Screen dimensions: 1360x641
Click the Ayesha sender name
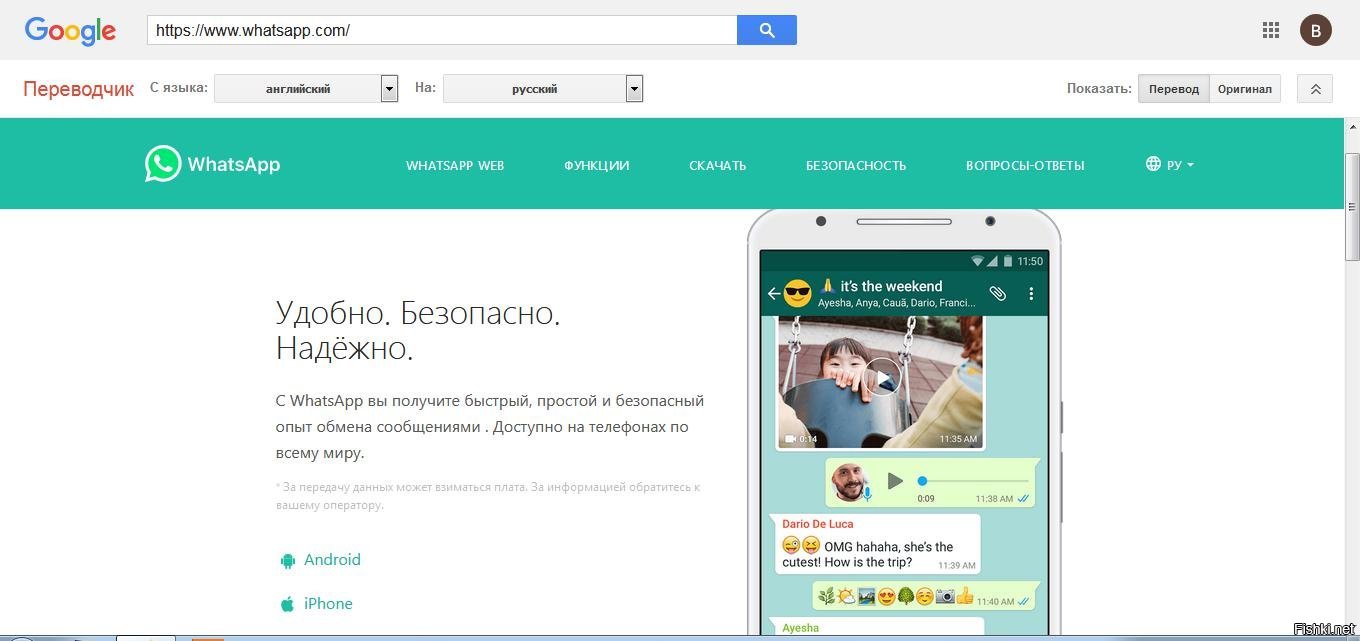pos(800,628)
